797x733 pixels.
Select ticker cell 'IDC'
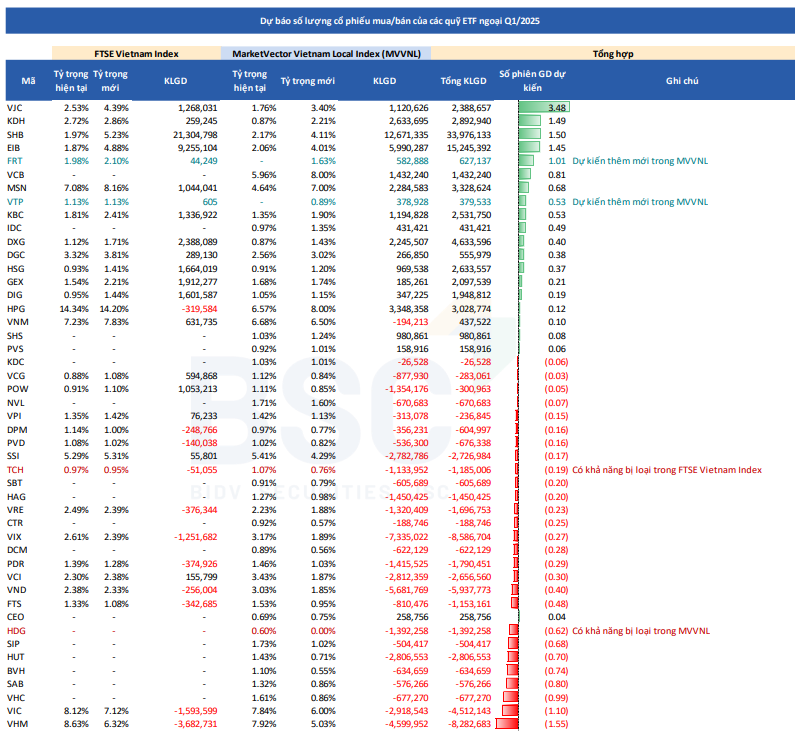click(x=14, y=228)
